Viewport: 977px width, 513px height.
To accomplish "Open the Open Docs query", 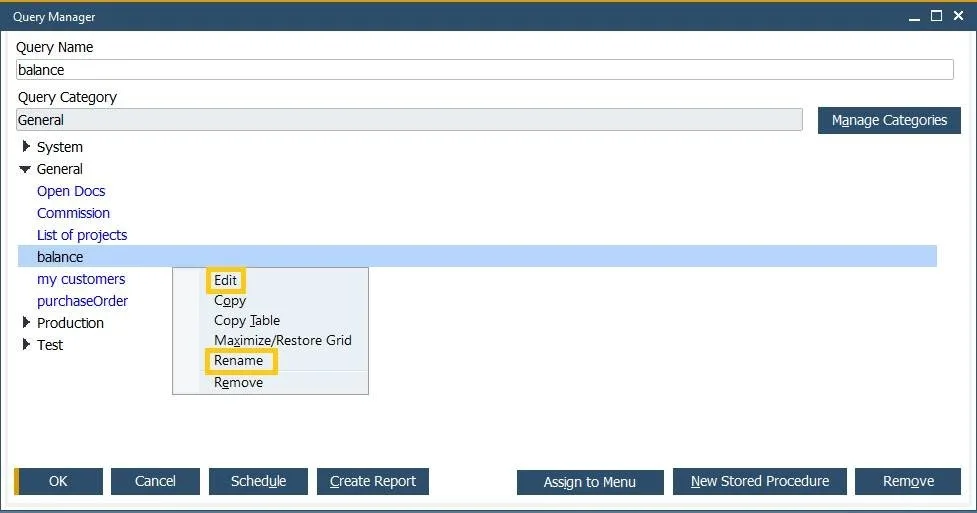I will tap(71, 191).
